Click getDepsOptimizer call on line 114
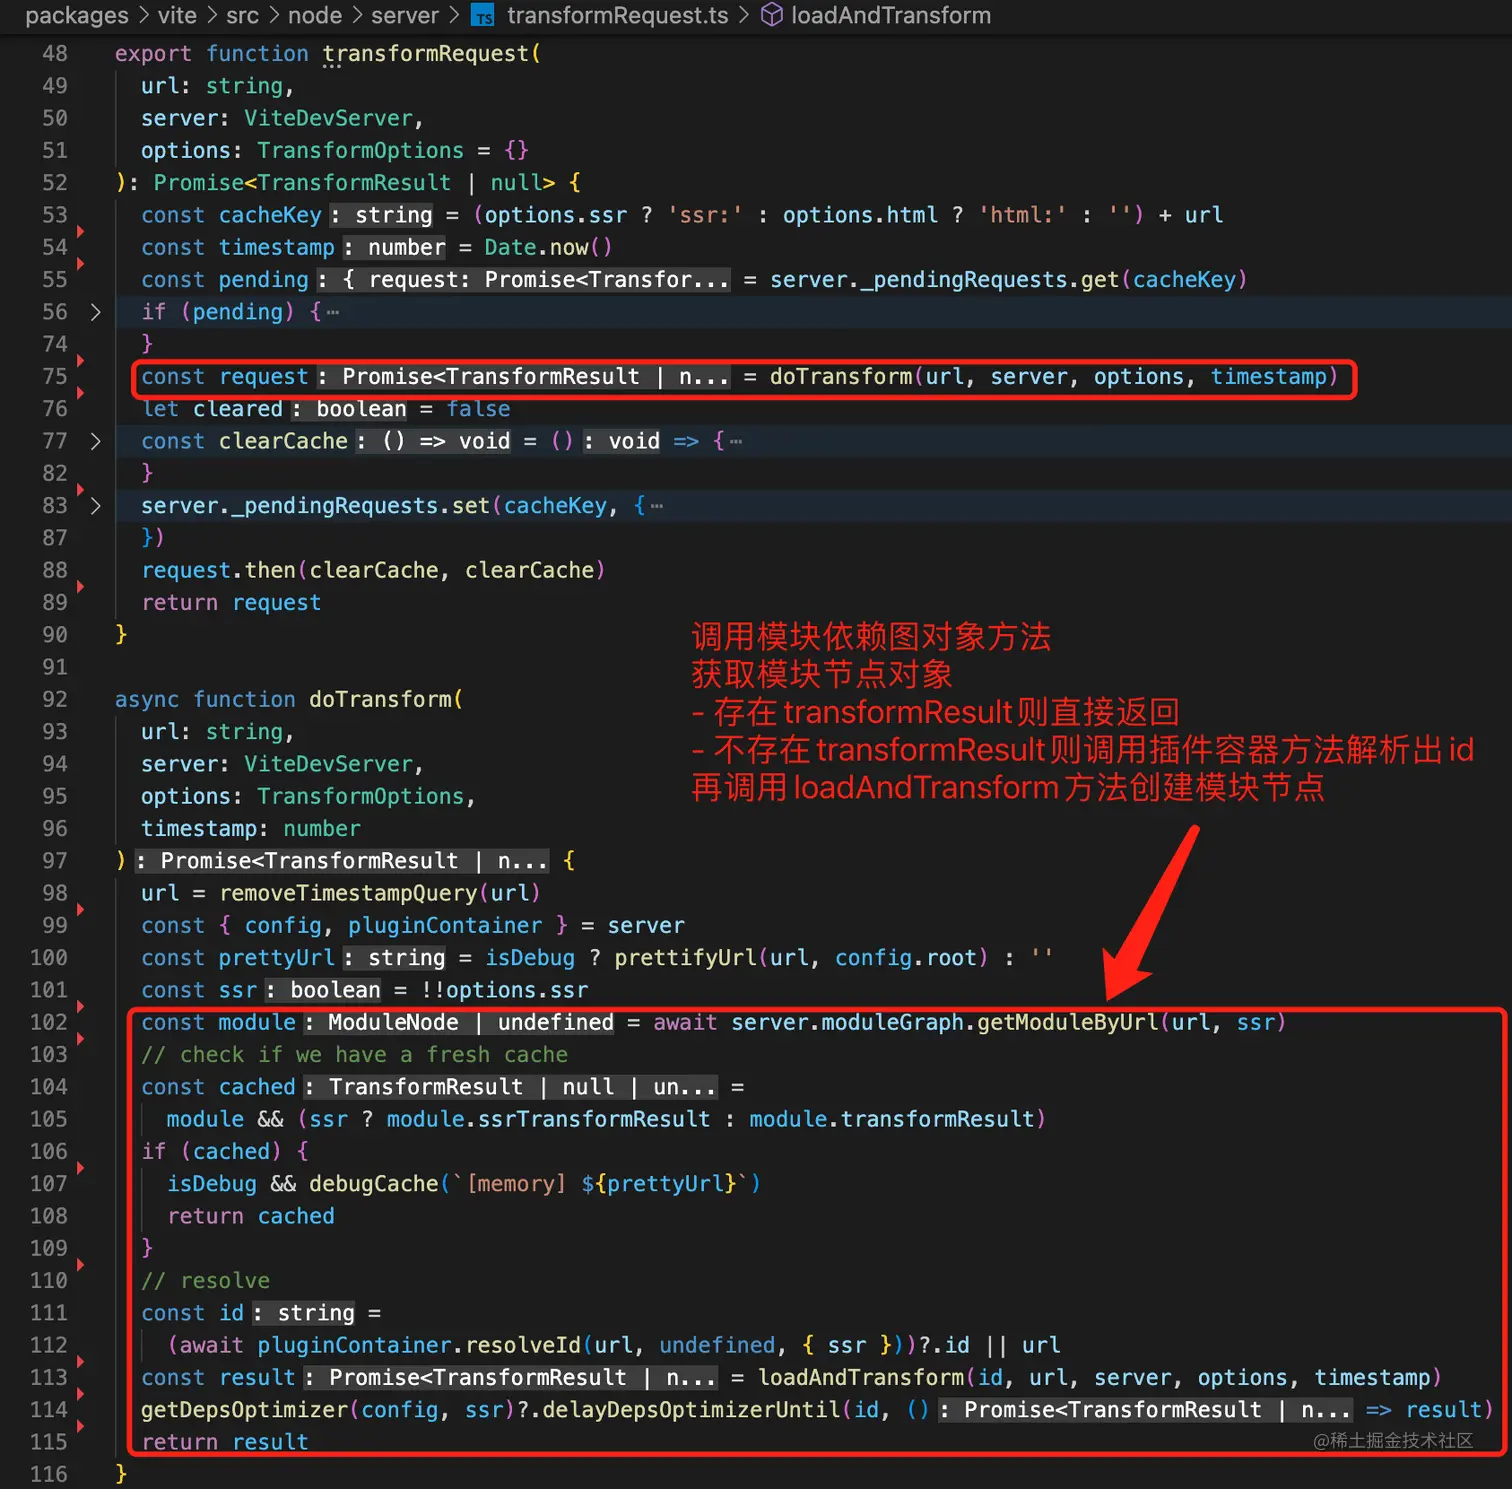 [245, 1410]
